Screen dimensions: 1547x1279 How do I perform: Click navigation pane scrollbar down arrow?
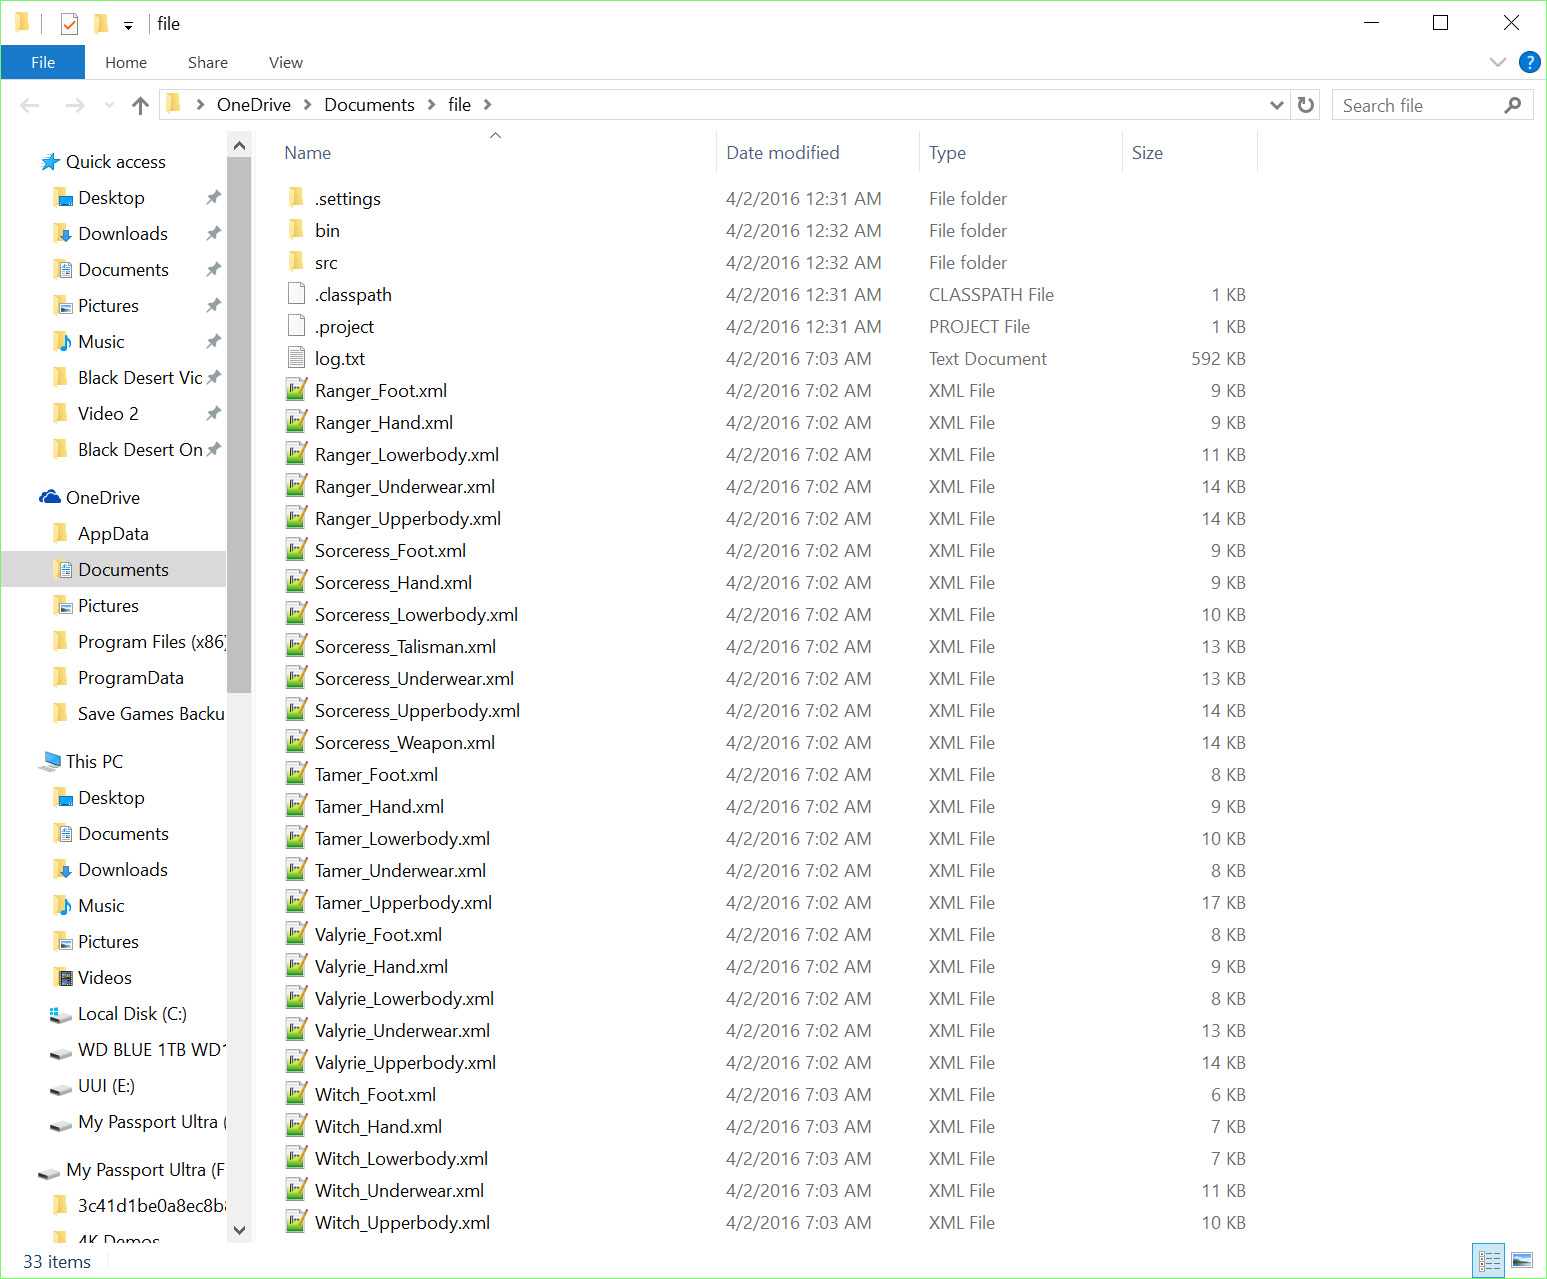point(239,1230)
